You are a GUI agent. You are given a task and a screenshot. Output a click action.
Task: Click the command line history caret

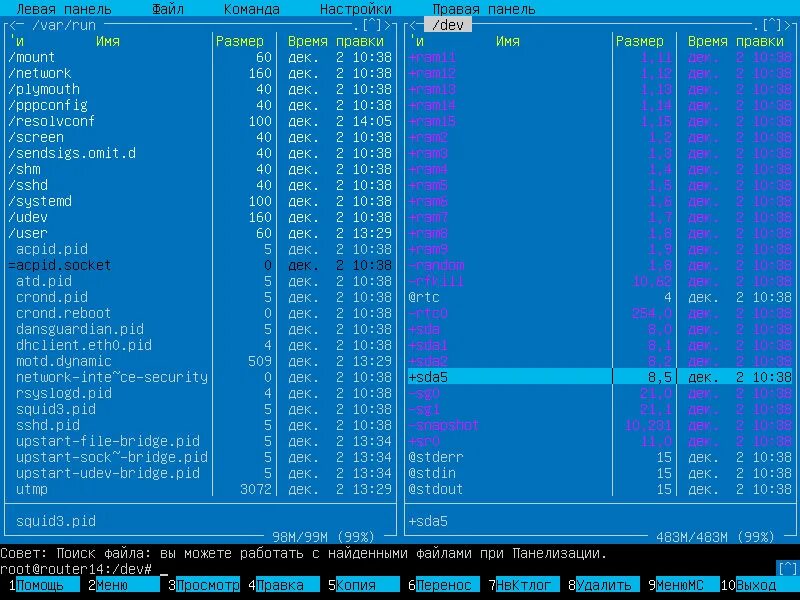(787, 568)
